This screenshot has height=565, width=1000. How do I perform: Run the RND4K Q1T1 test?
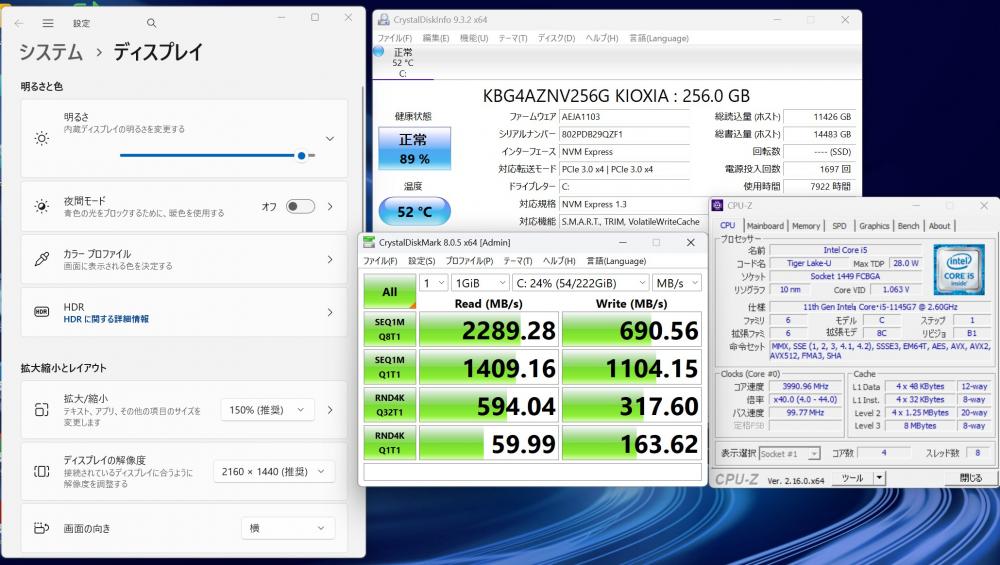[x=389, y=443]
